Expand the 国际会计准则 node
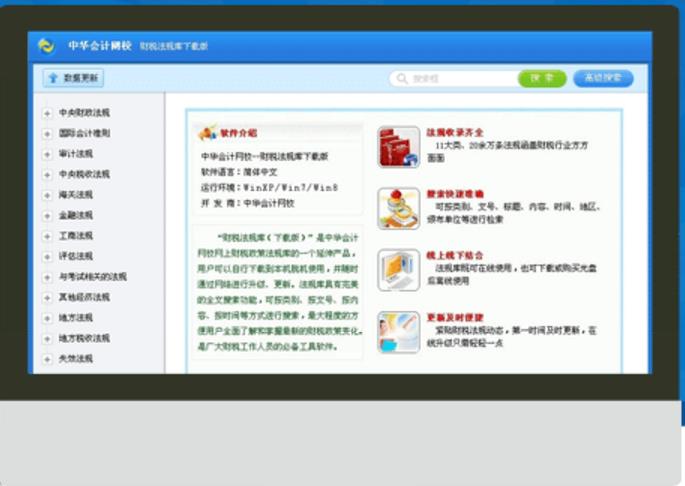Image resolution: width=685 pixels, height=486 pixels. (47, 134)
